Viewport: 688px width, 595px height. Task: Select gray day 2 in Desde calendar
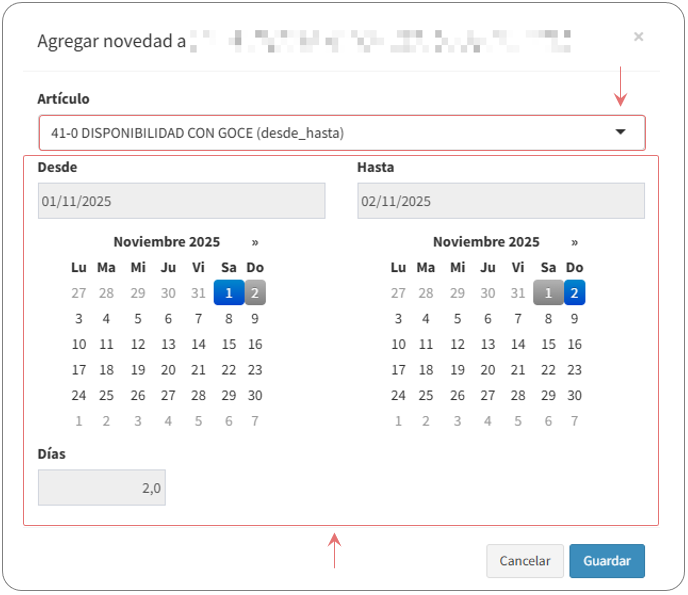[255, 292]
